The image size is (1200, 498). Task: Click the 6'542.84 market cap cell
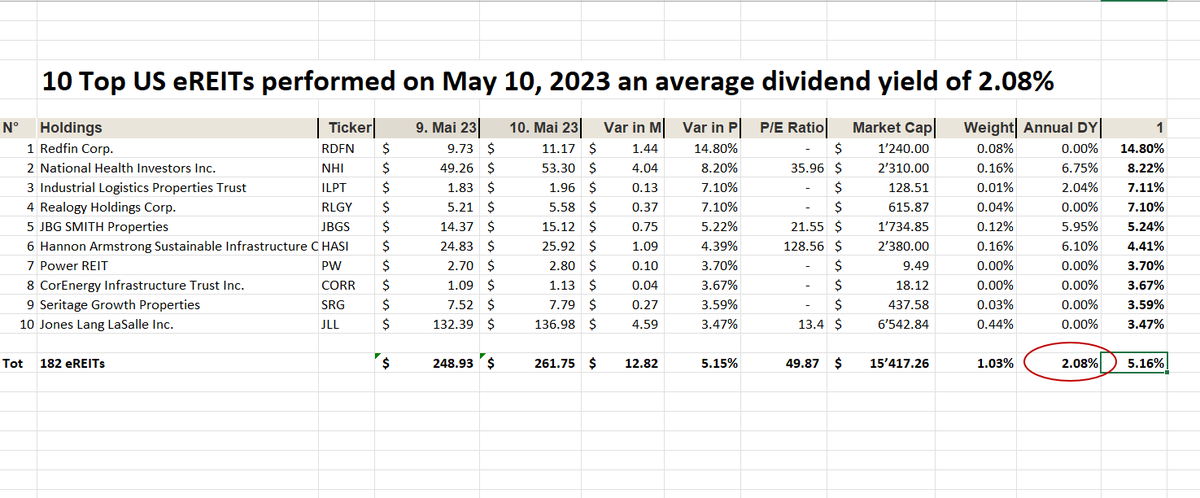[x=881, y=324]
